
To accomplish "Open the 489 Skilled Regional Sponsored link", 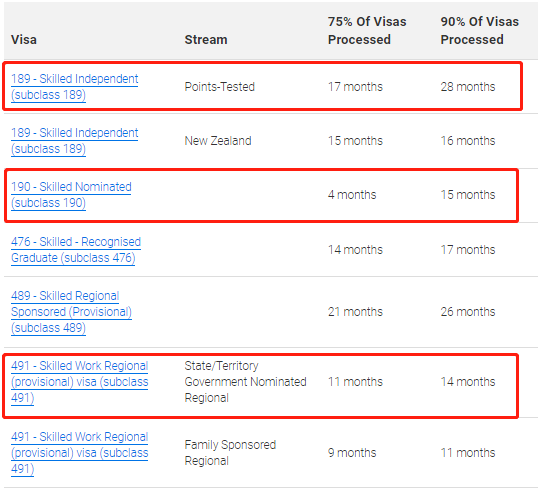I will coord(71,312).
